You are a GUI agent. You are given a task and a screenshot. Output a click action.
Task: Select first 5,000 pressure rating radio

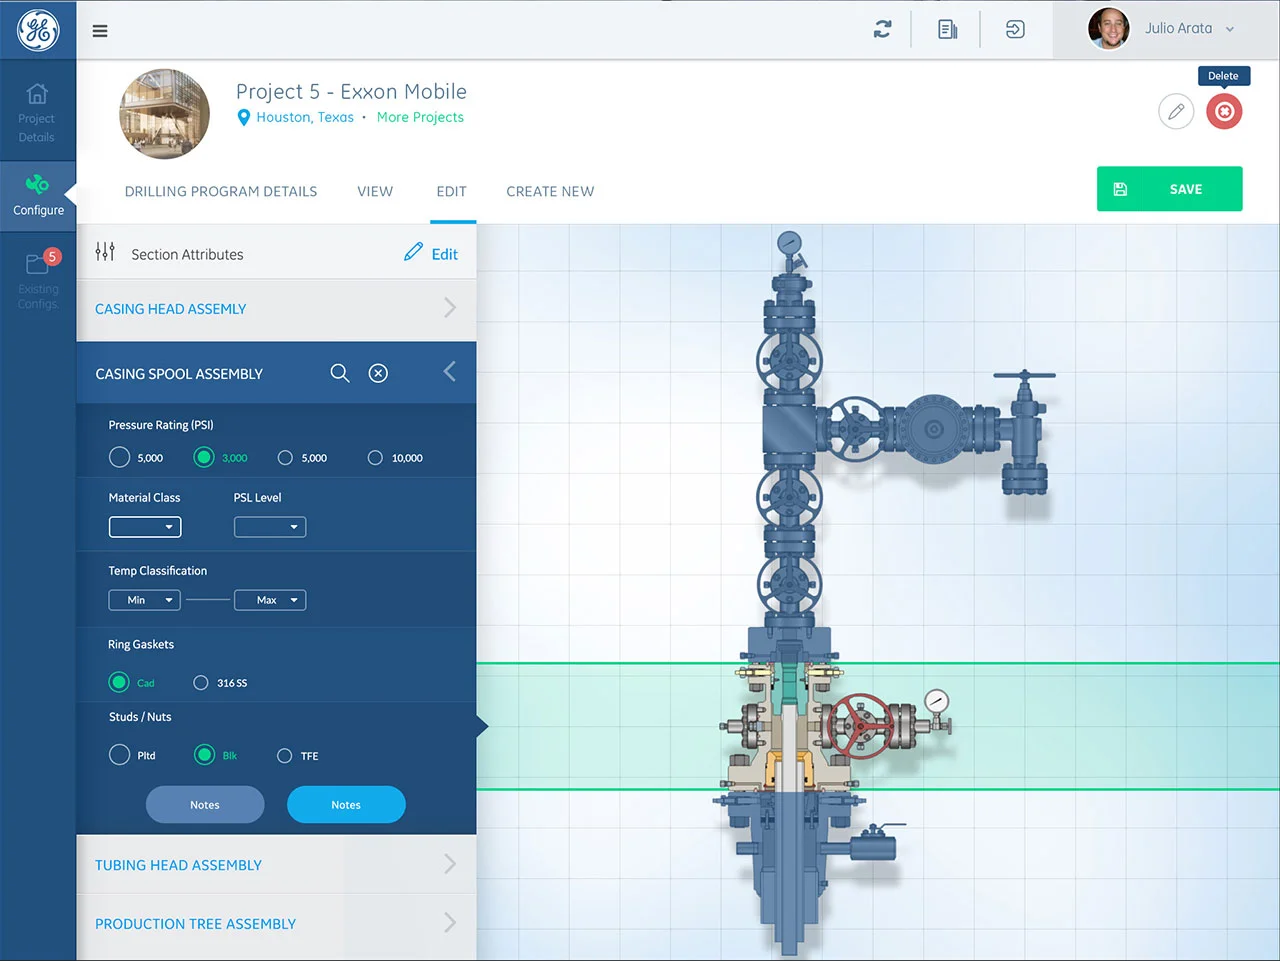tap(119, 457)
